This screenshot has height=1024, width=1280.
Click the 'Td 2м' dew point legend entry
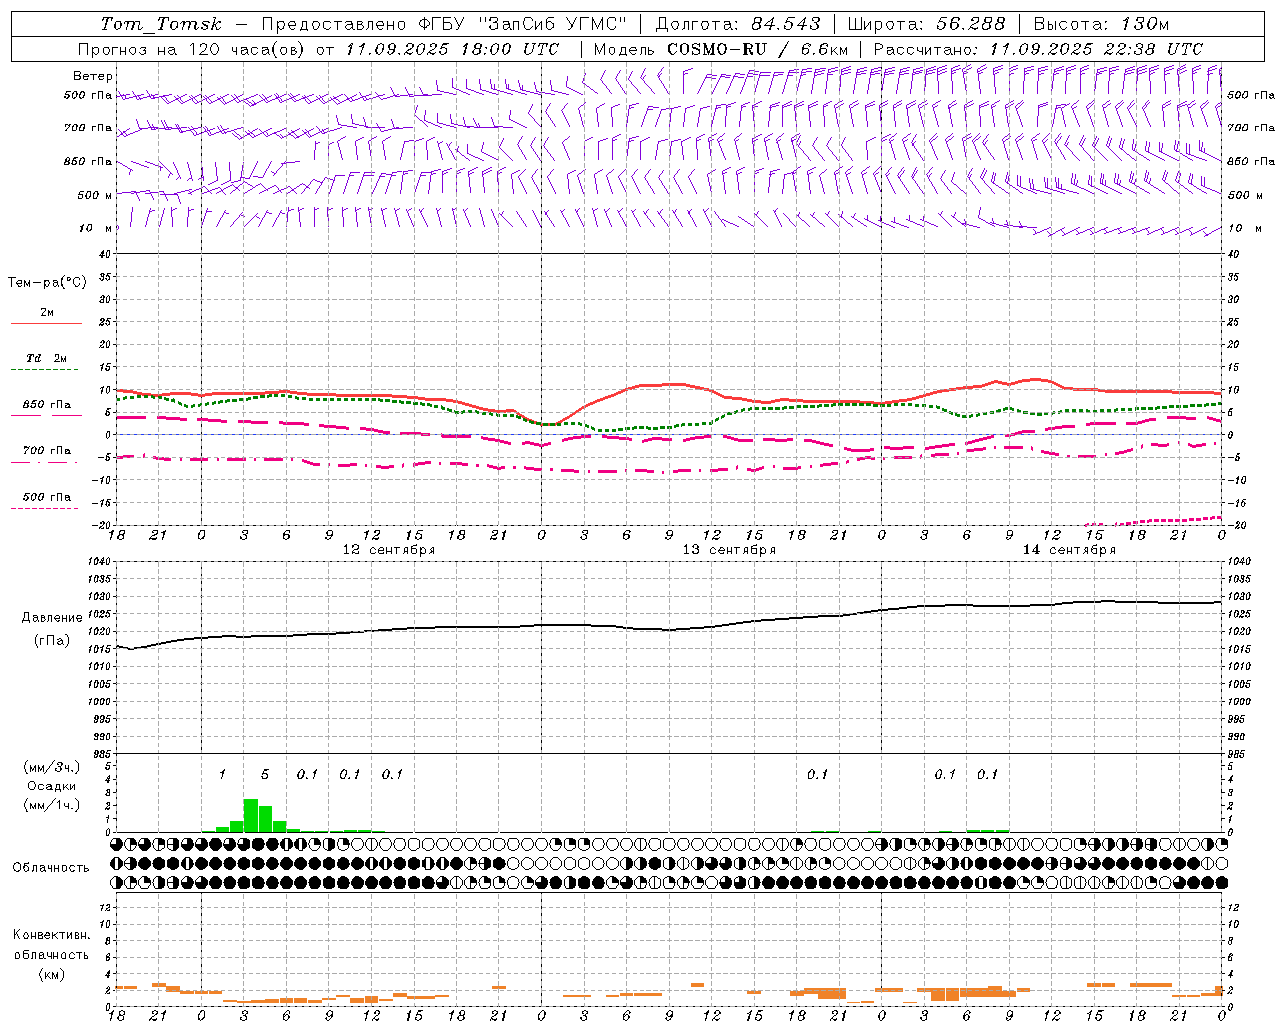(47, 358)
